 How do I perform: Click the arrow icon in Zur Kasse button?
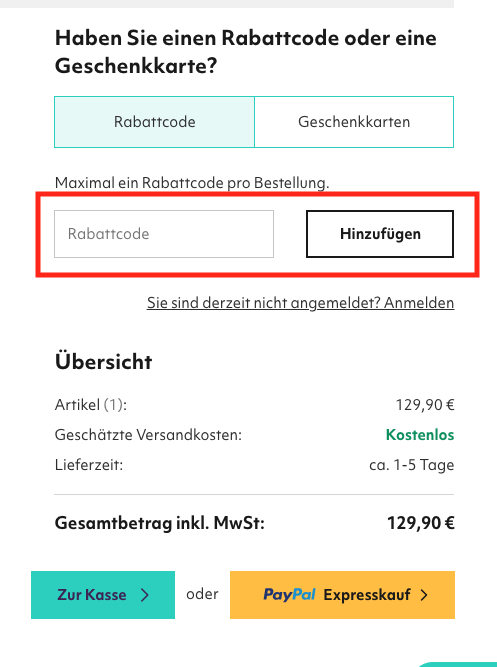point(145,595)
